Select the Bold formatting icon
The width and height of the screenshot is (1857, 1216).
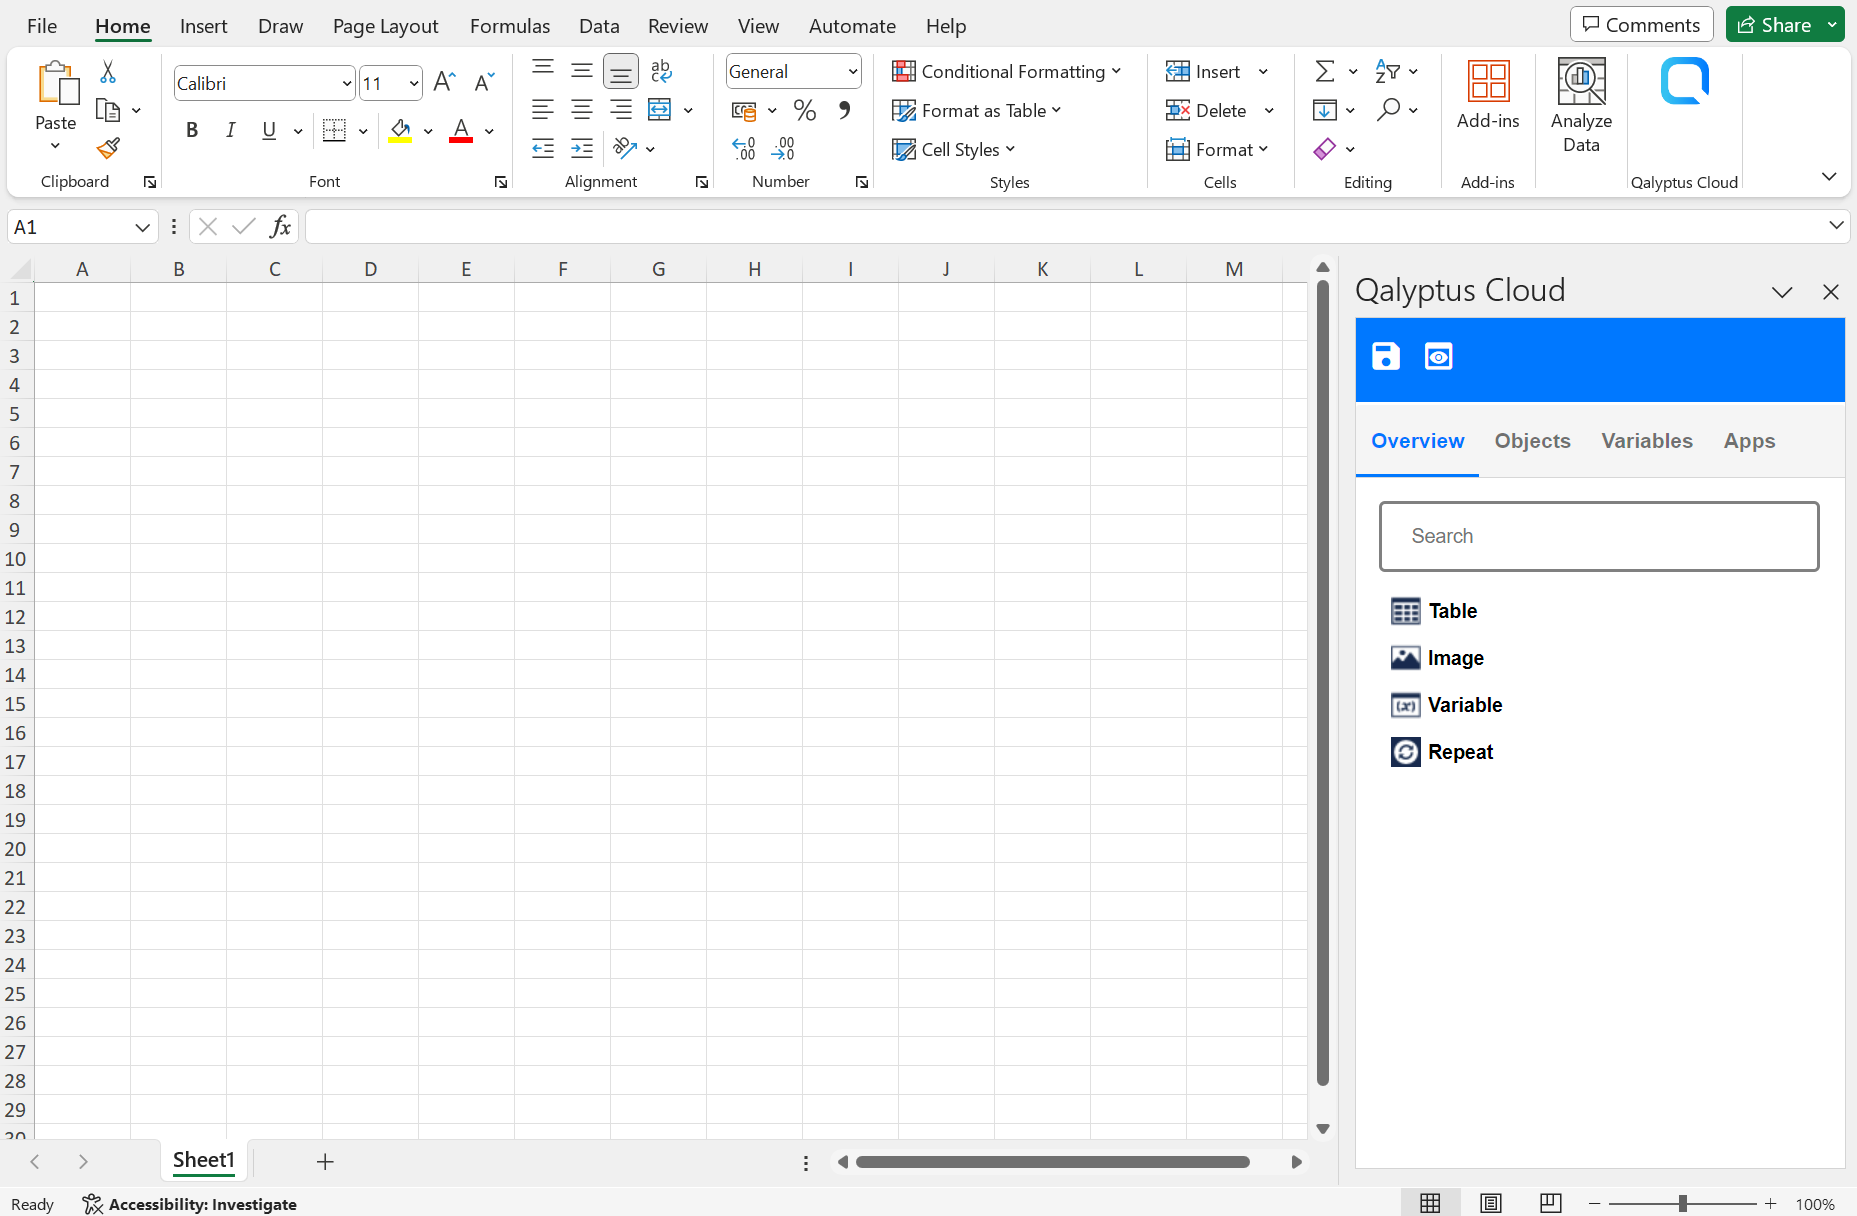(192, 130)
